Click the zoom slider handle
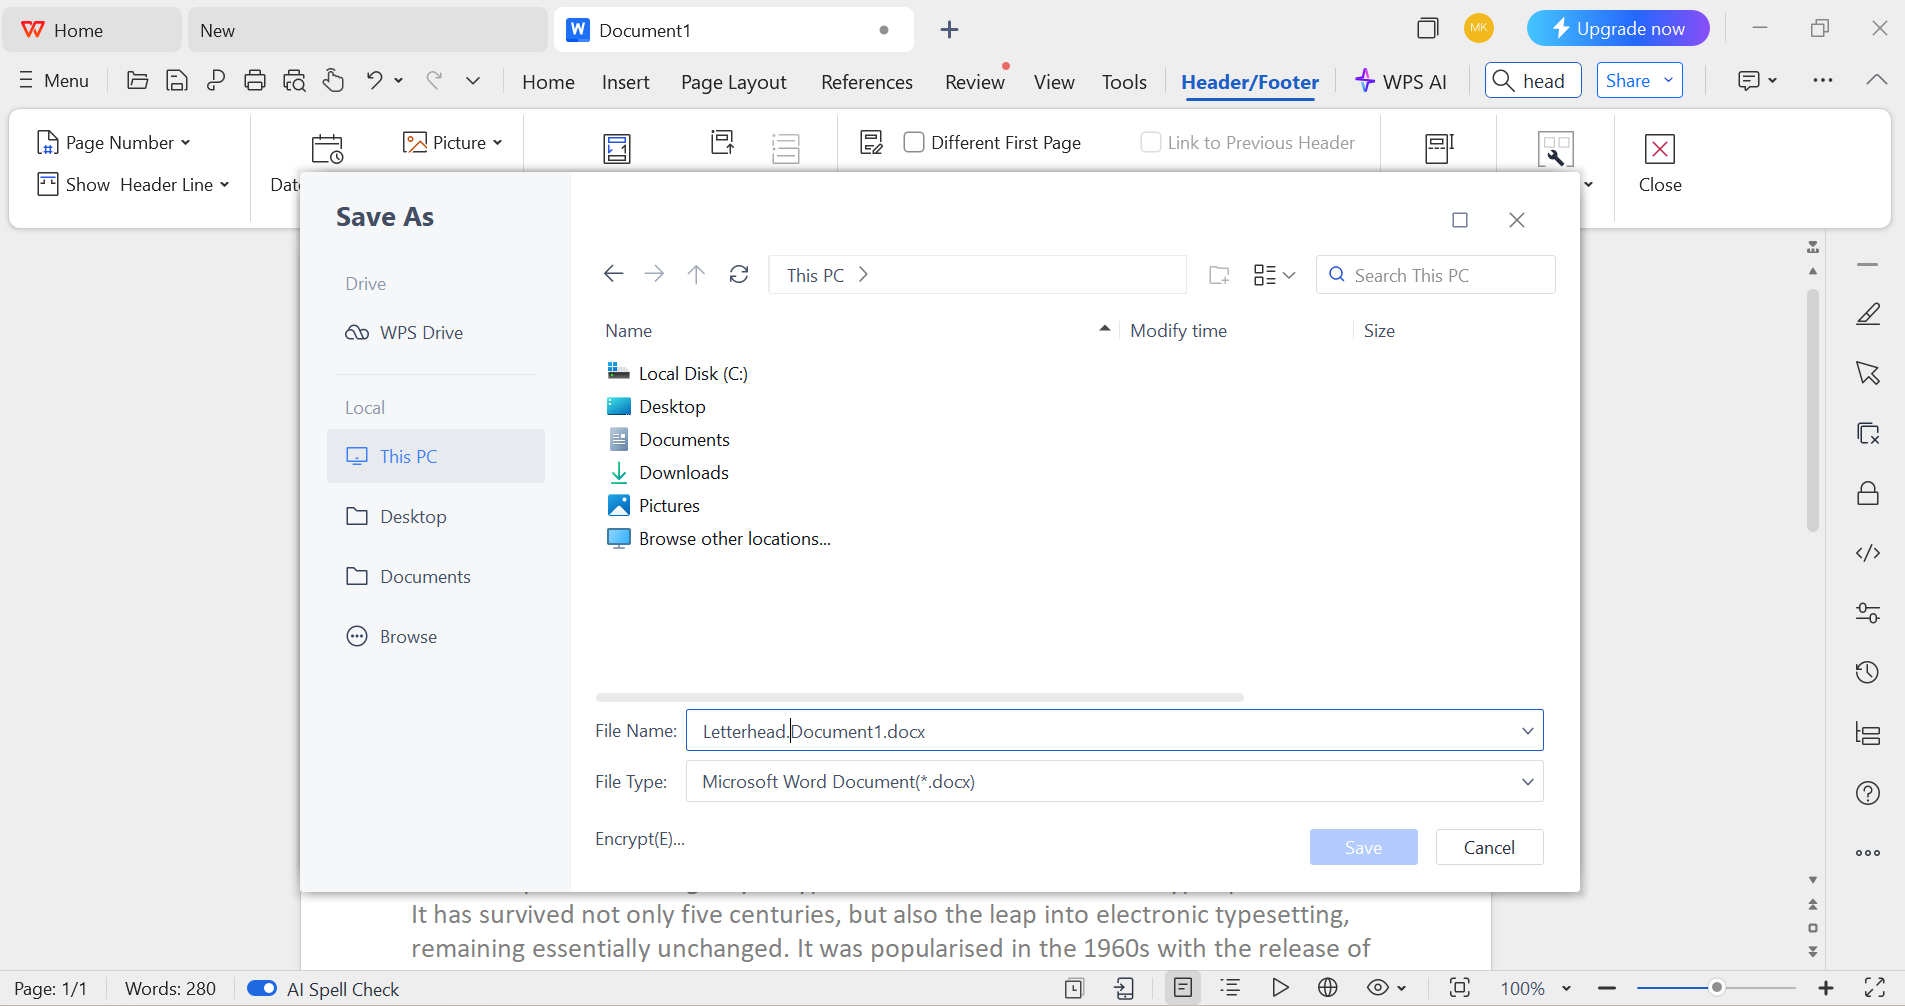The width and height of the screenshot is (1905, 1006). pos(1716,988)
